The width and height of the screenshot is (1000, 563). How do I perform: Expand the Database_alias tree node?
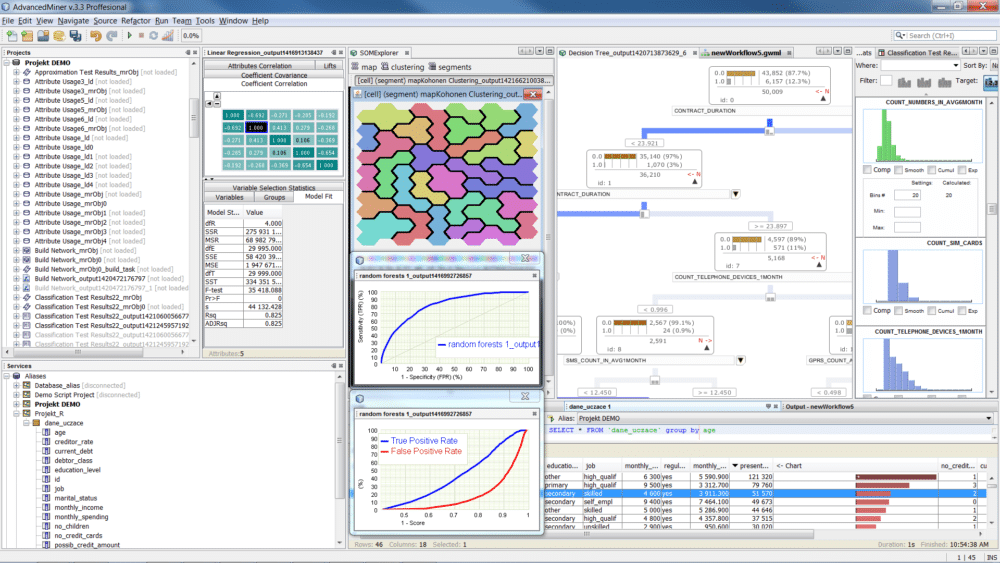coord(17,385)
